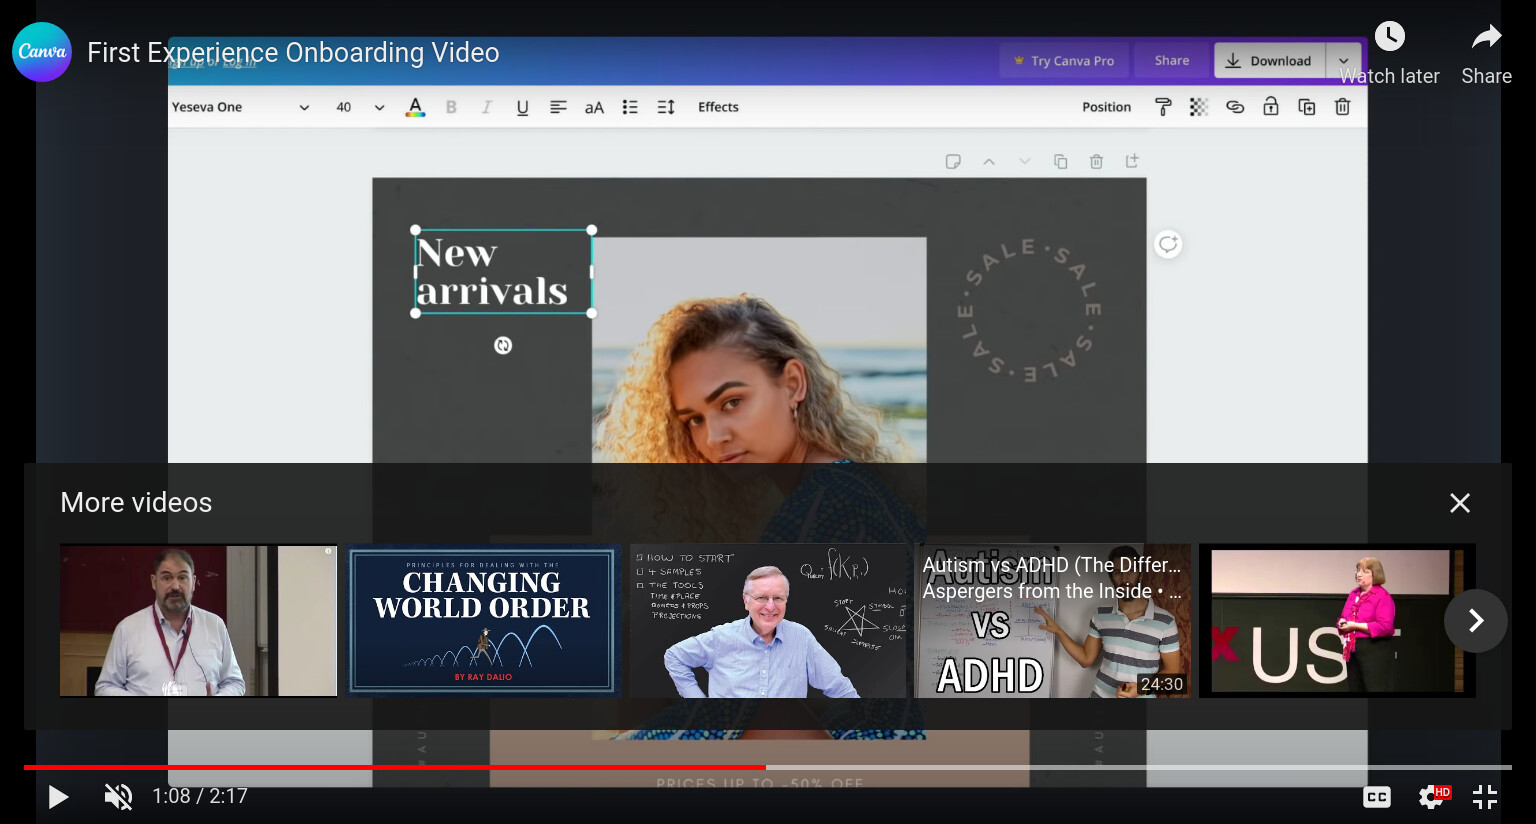1536x824 pixels.
Task: Open the Position menu
Action: (1106, 107)
